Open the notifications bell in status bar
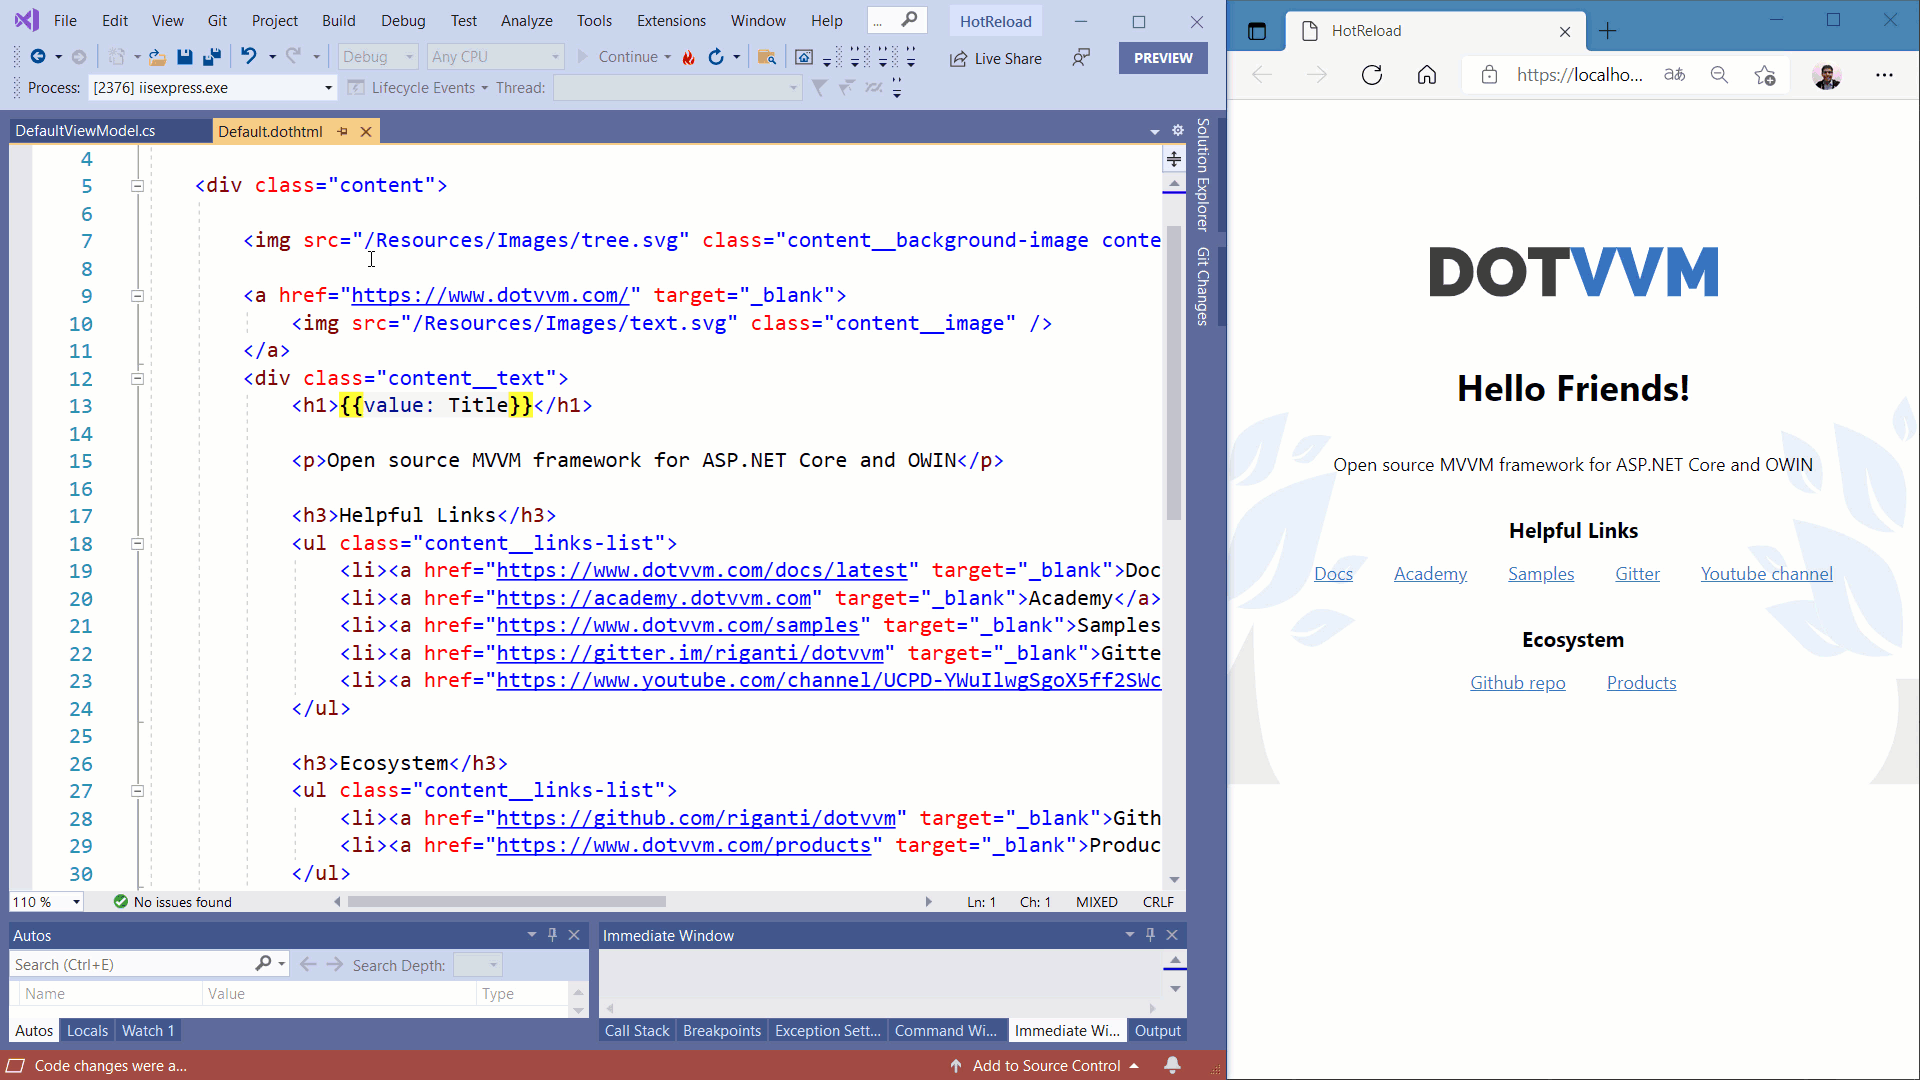 1172,1066
